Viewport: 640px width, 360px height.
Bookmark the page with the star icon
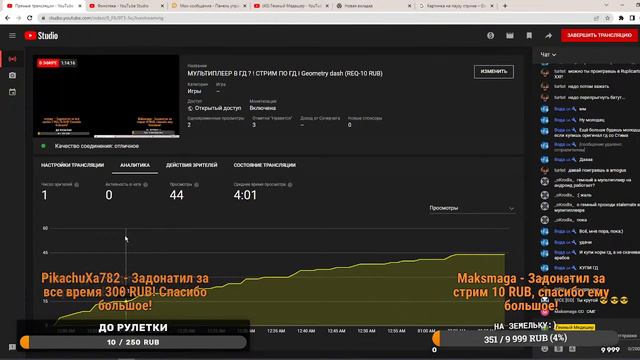point(607,18)
